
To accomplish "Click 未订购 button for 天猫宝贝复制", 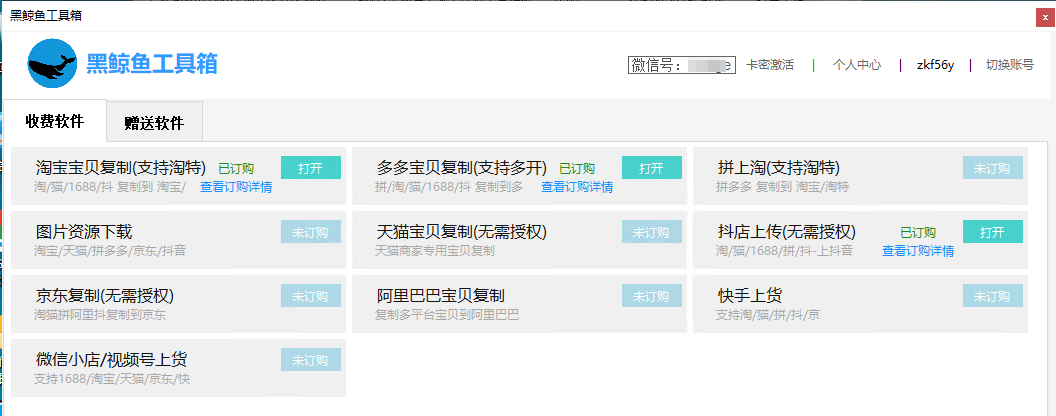I will (x=651, y=232).
